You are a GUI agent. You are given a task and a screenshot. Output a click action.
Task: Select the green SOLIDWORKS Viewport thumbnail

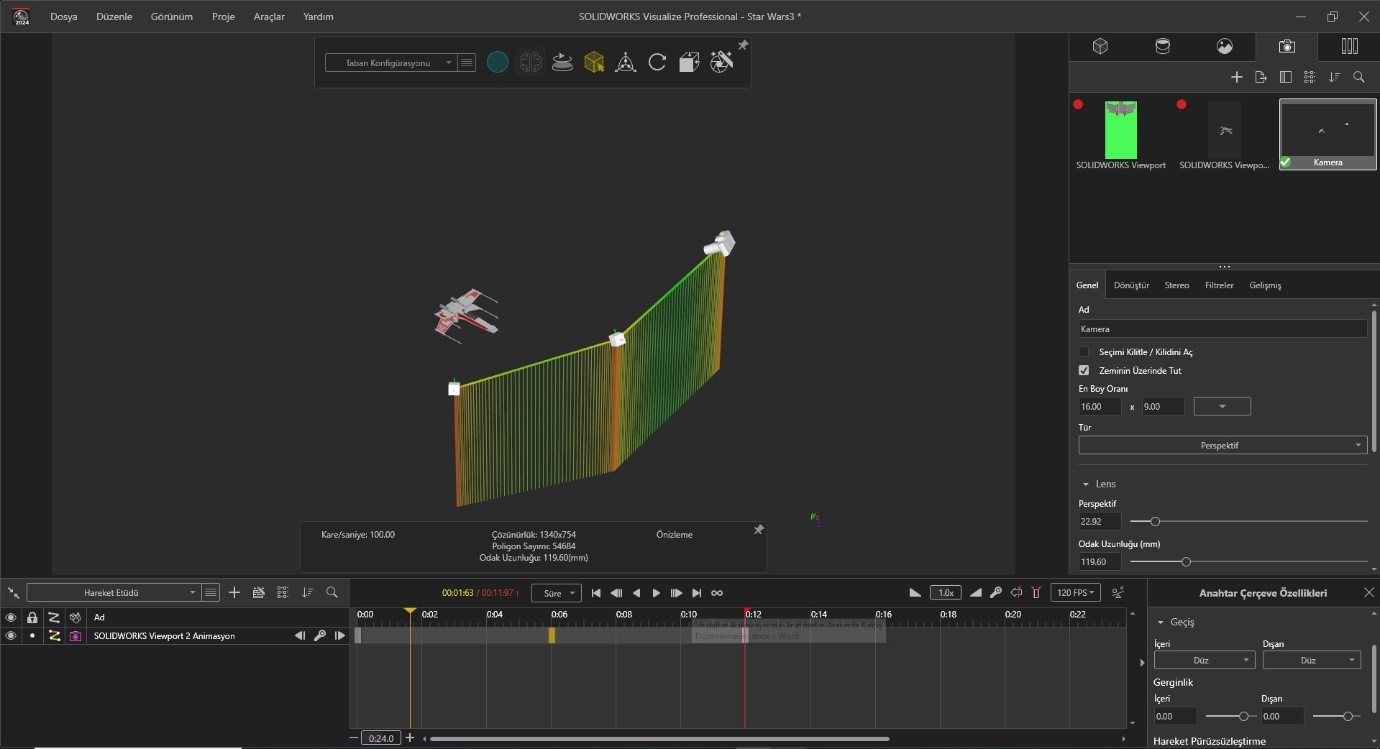tap(1121, 129)
